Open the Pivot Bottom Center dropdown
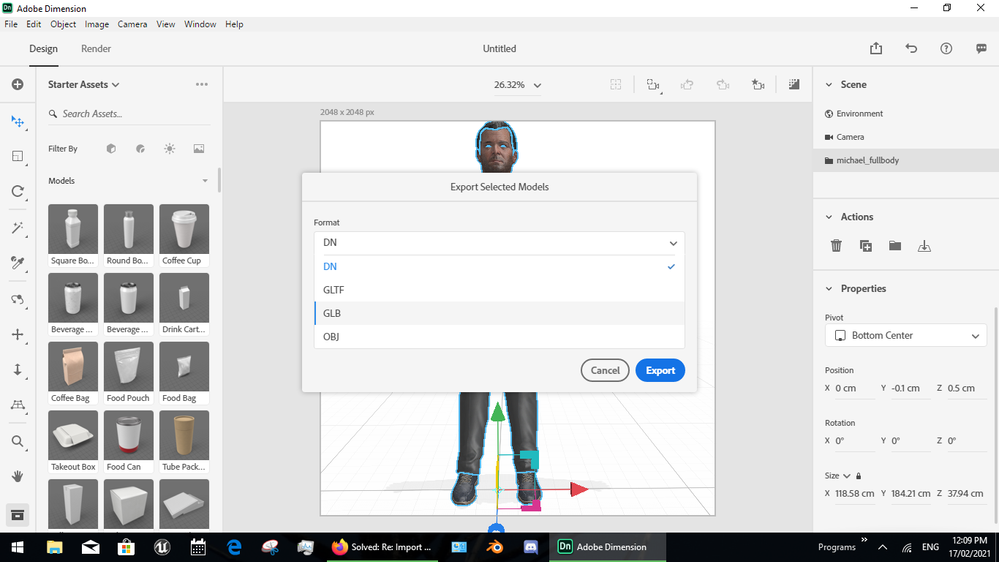Viewport: 999px width, 562px height. click(905, 335)
